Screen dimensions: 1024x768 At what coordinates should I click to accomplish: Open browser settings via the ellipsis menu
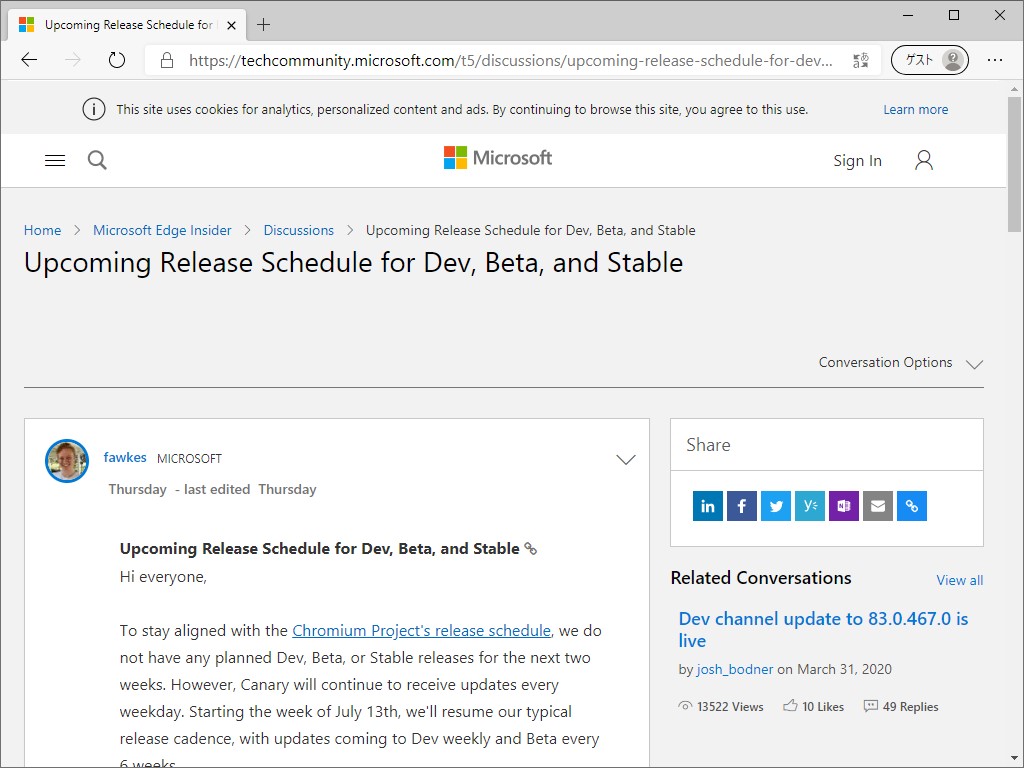[996, 60]
